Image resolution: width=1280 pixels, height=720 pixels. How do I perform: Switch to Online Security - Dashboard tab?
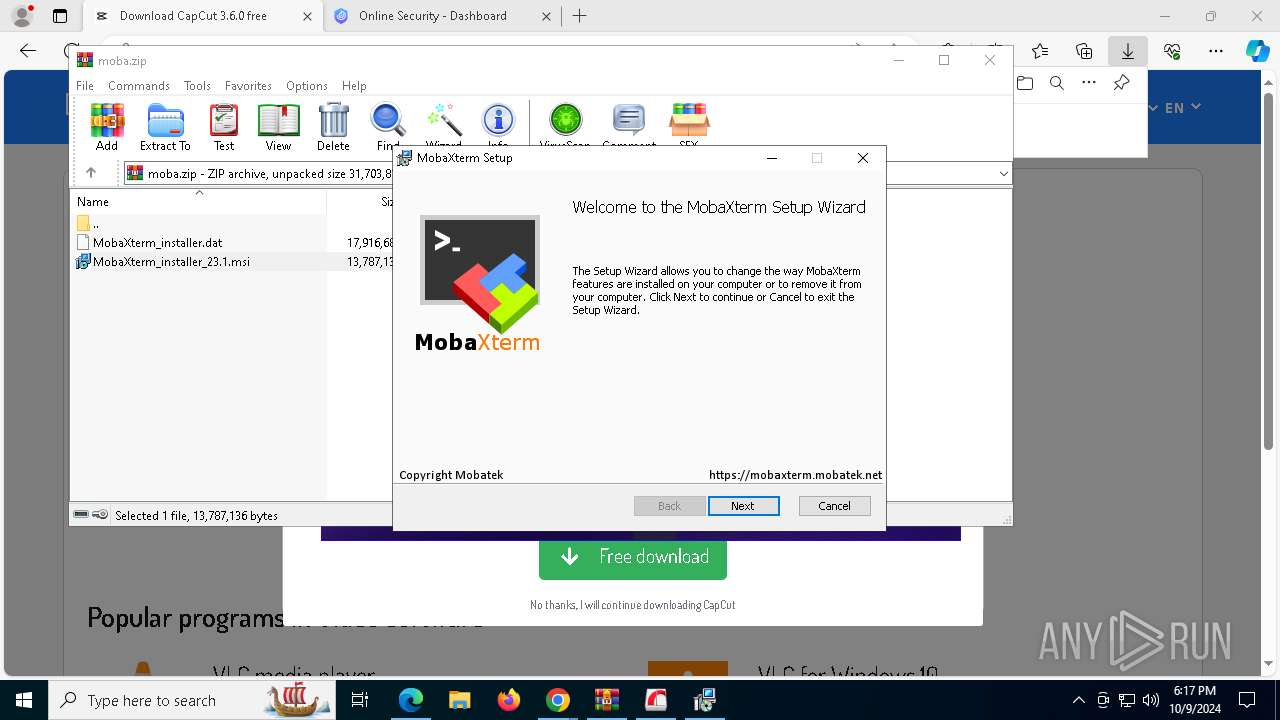pyautogui.click(x=433, y=16)
